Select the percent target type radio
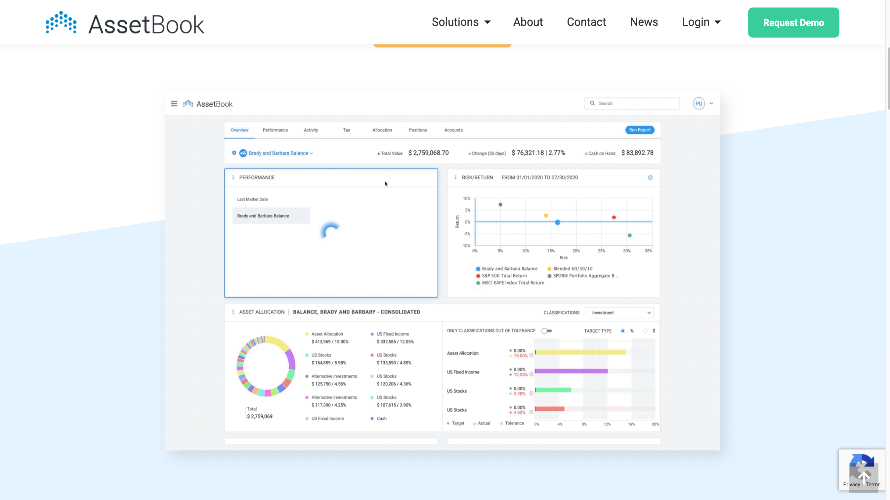The height and width of the screenshot is (500, 890). pos(623,331)
